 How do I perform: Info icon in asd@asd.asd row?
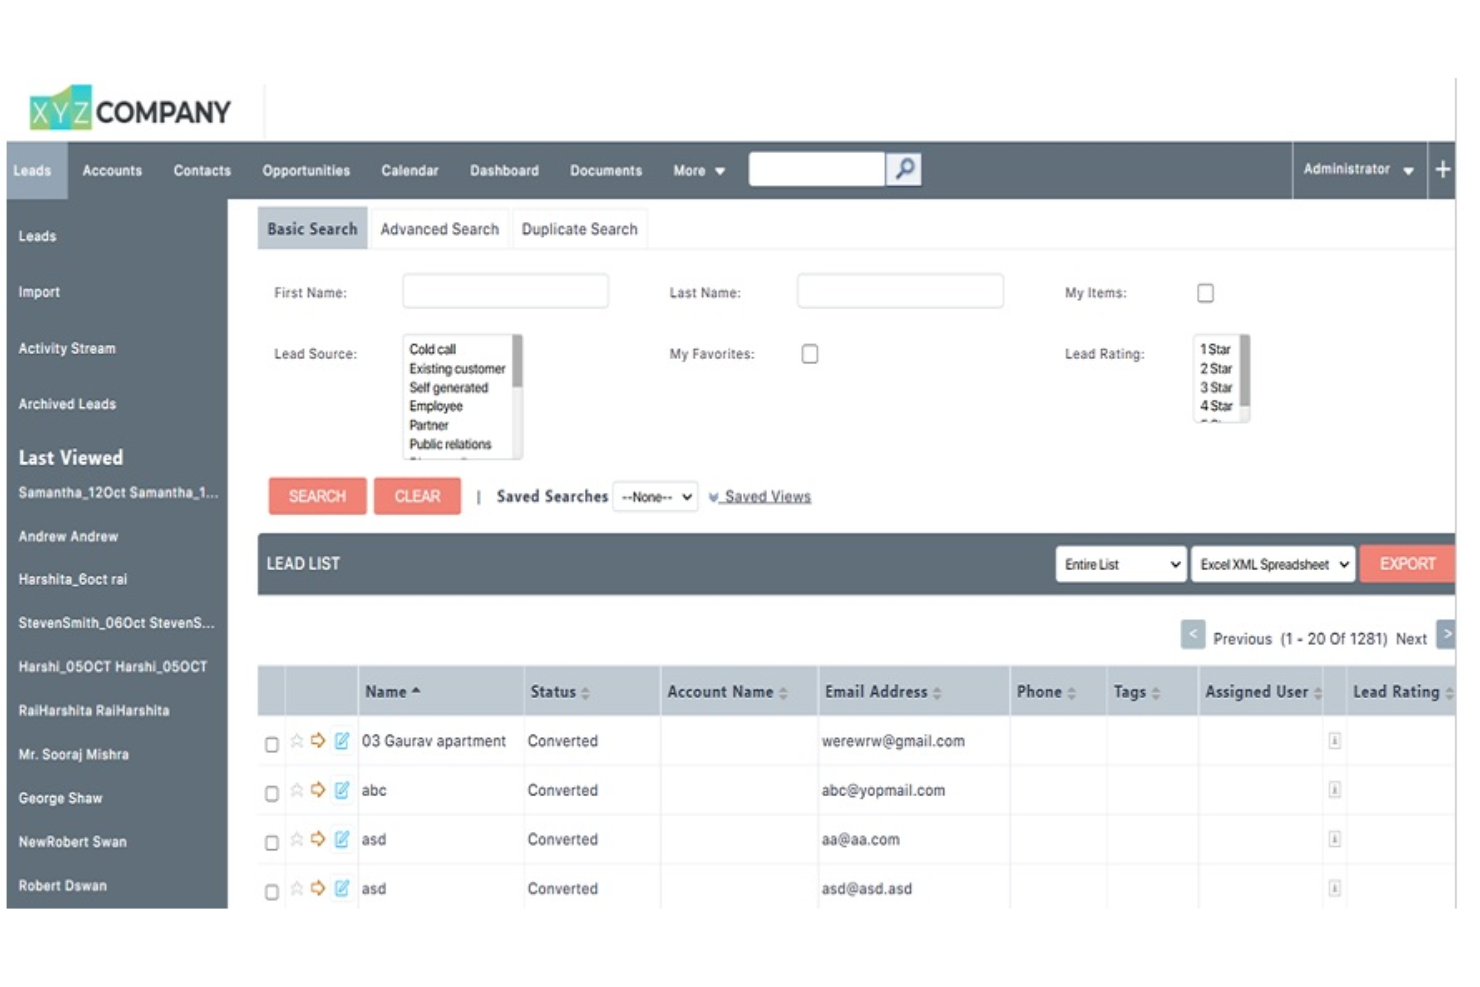[1334, 888]
